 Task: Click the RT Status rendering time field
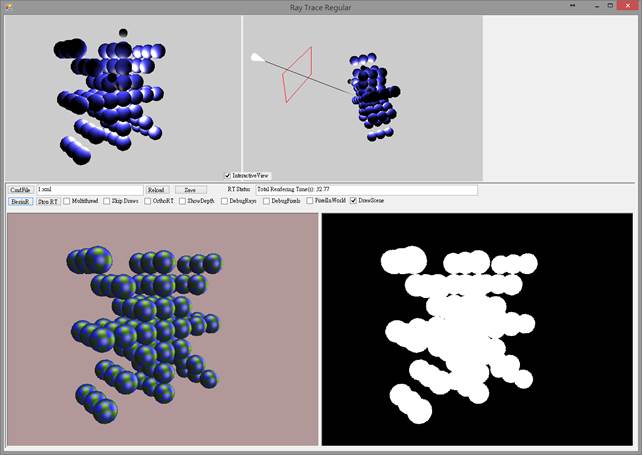point(366,189)
